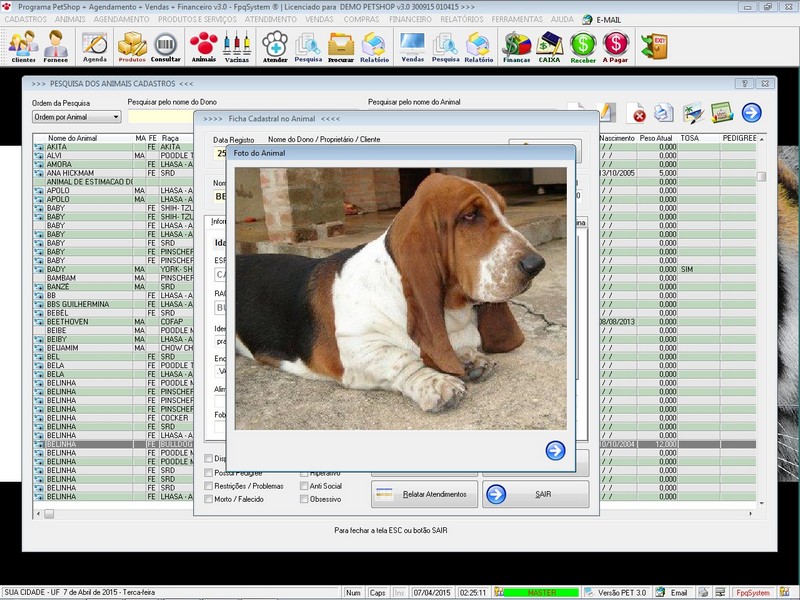Screen dimensions: 800x600
Task: Open the A Pagar pink dollar icon
Action: click(x=616, y=46)
